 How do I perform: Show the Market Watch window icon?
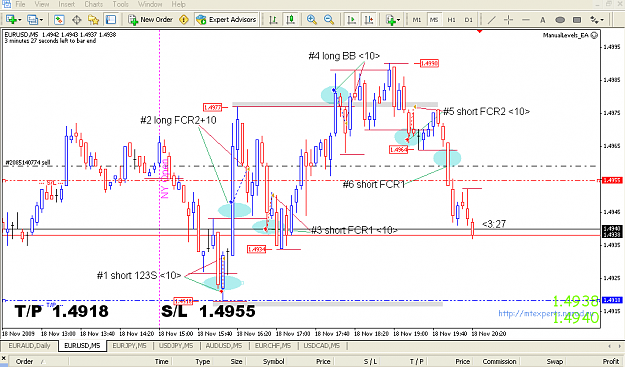click(x=59, y=19)
